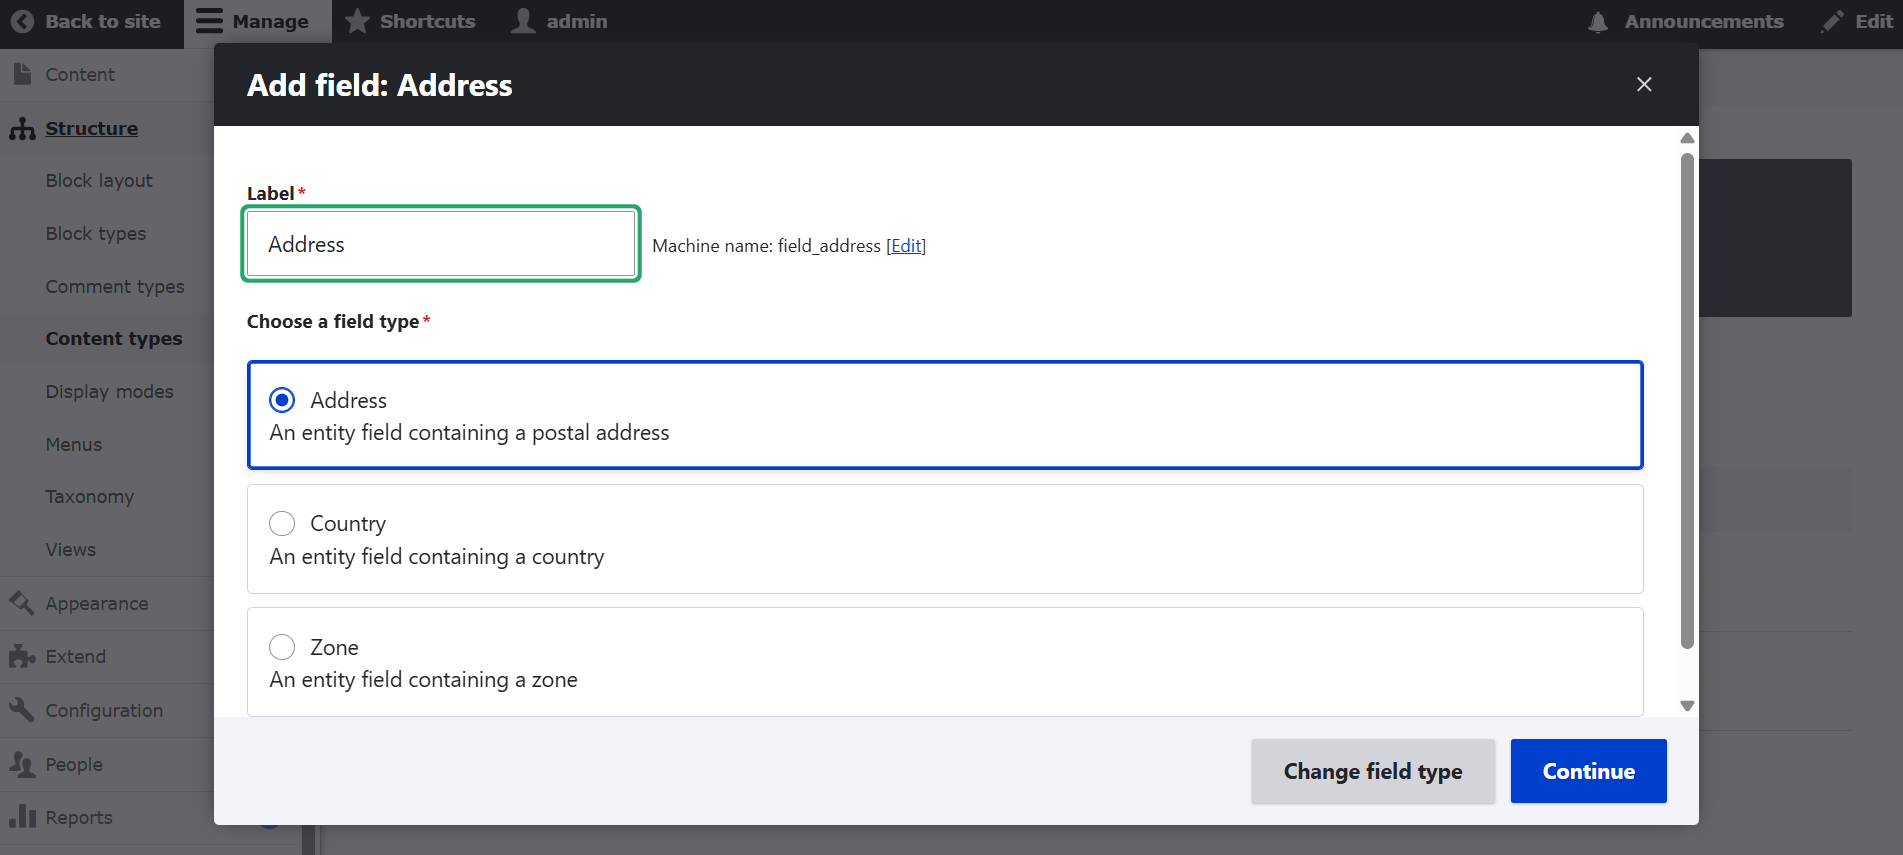Select the Zone field type radio
This screenshot has height=855, width=1903.
282,647
